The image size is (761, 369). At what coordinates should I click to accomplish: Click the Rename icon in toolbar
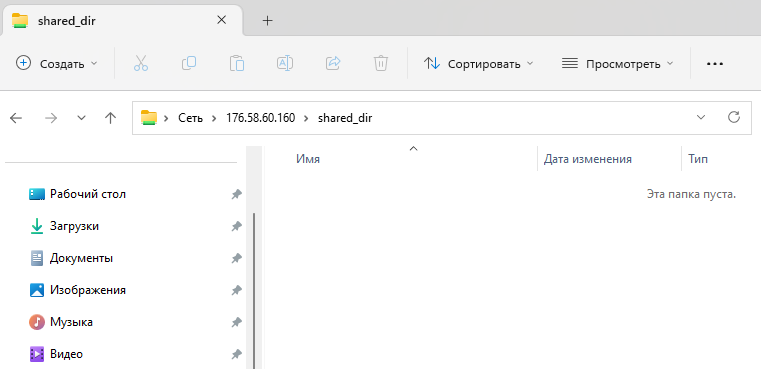[x=284, y=64]
